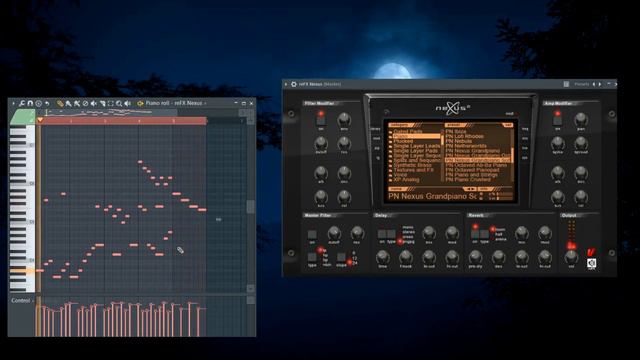640x360 pixels.
Task: Open the Nexus plugin window arrow menu
Action: click(x=286, y=84)
